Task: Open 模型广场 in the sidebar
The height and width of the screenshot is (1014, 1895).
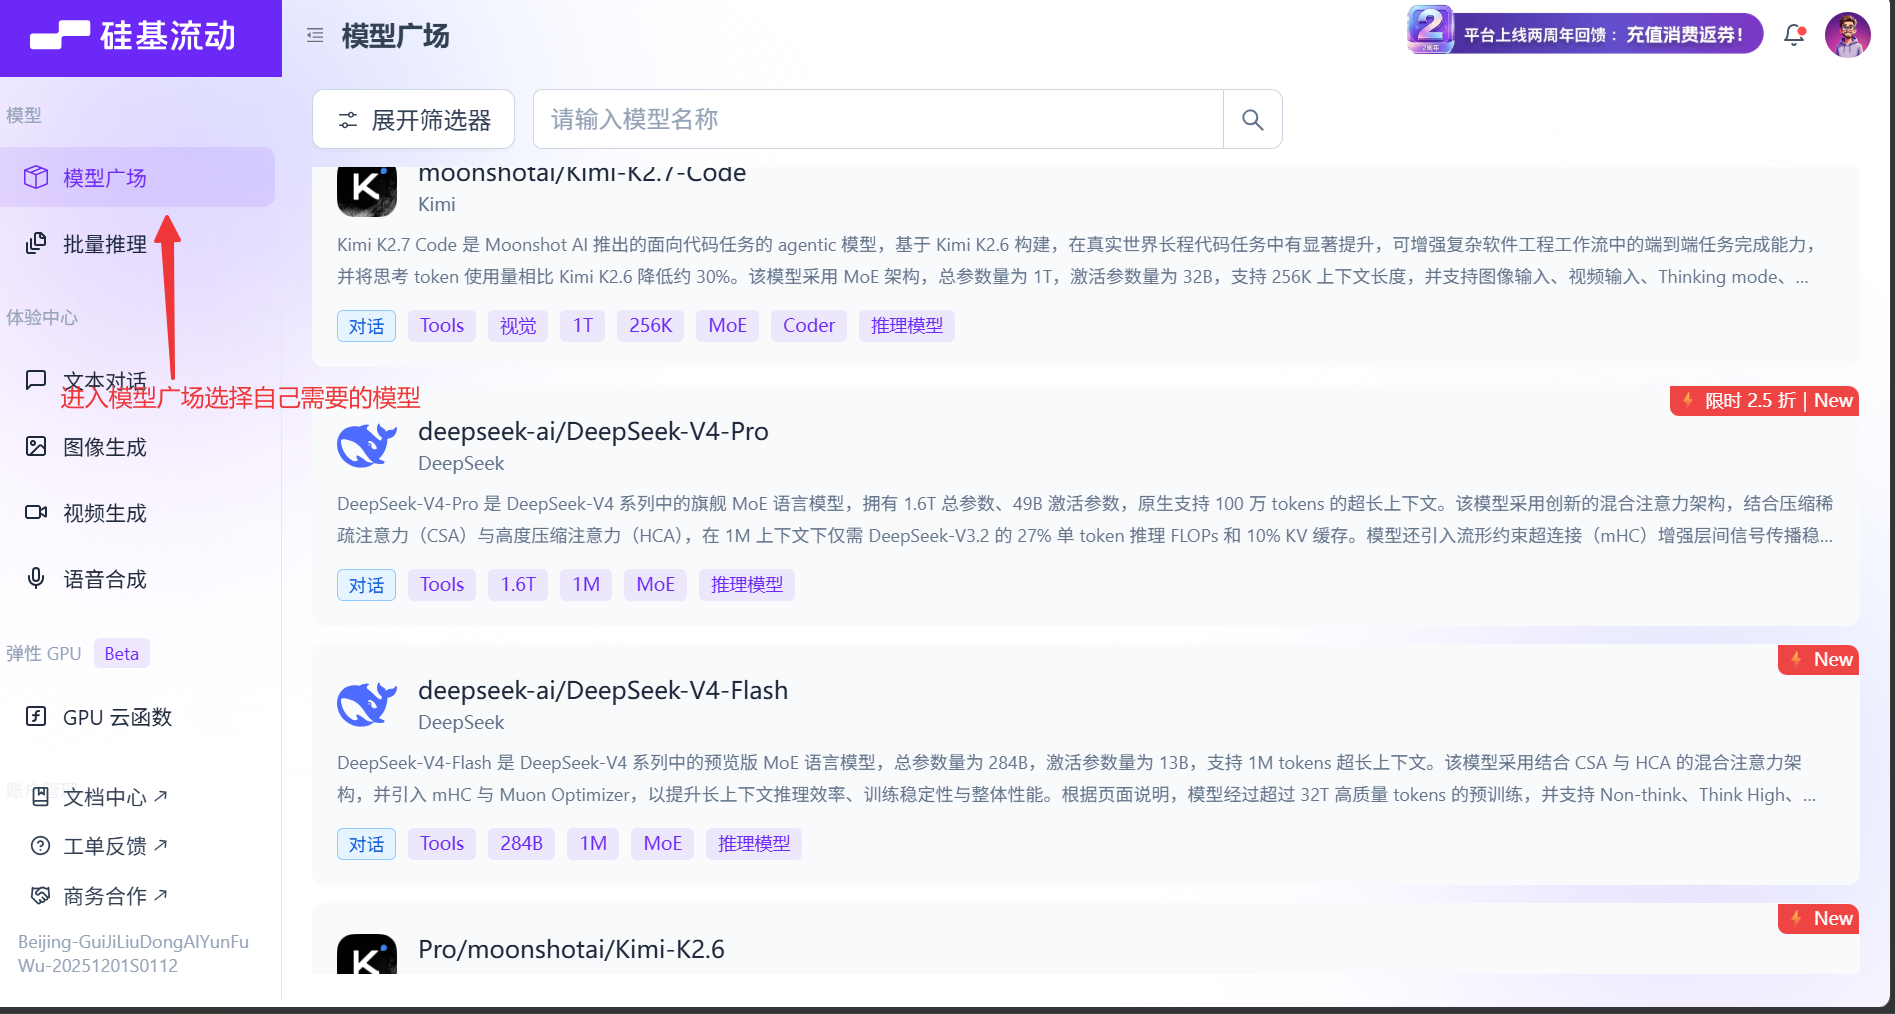Action: [x=138, y=177]
